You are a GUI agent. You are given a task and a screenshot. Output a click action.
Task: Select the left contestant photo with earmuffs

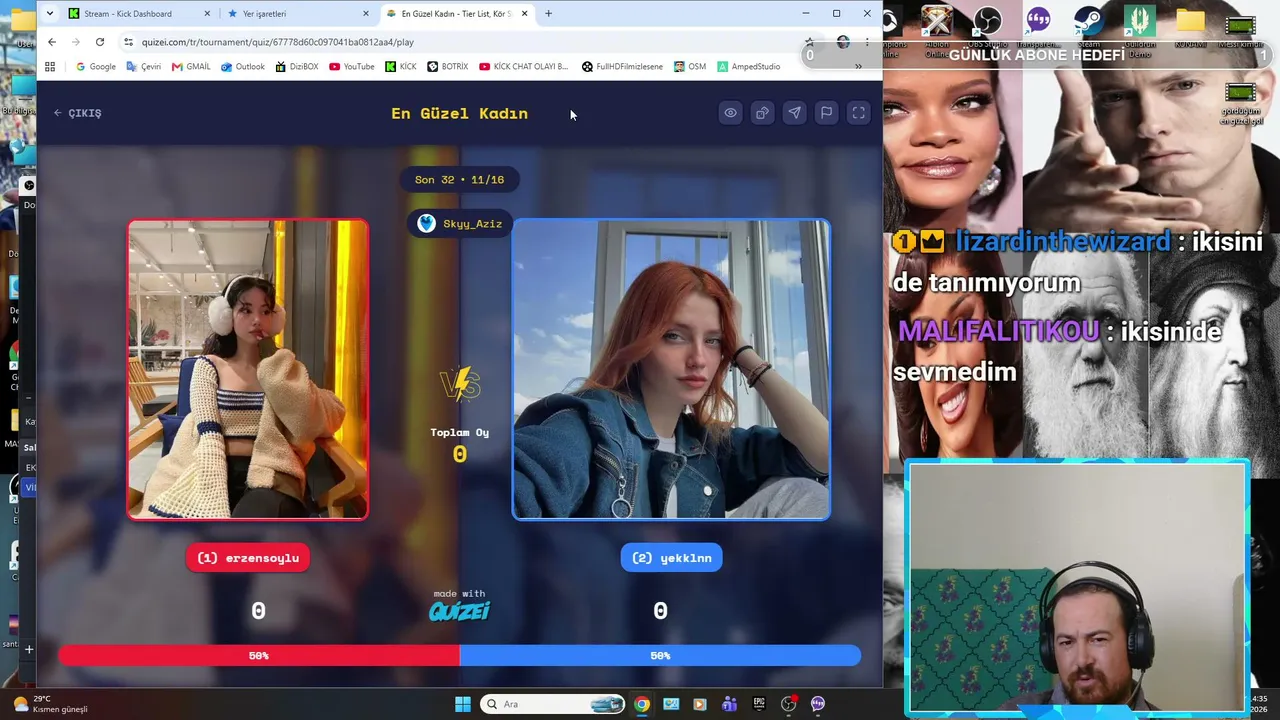click(x=248, y=370)
